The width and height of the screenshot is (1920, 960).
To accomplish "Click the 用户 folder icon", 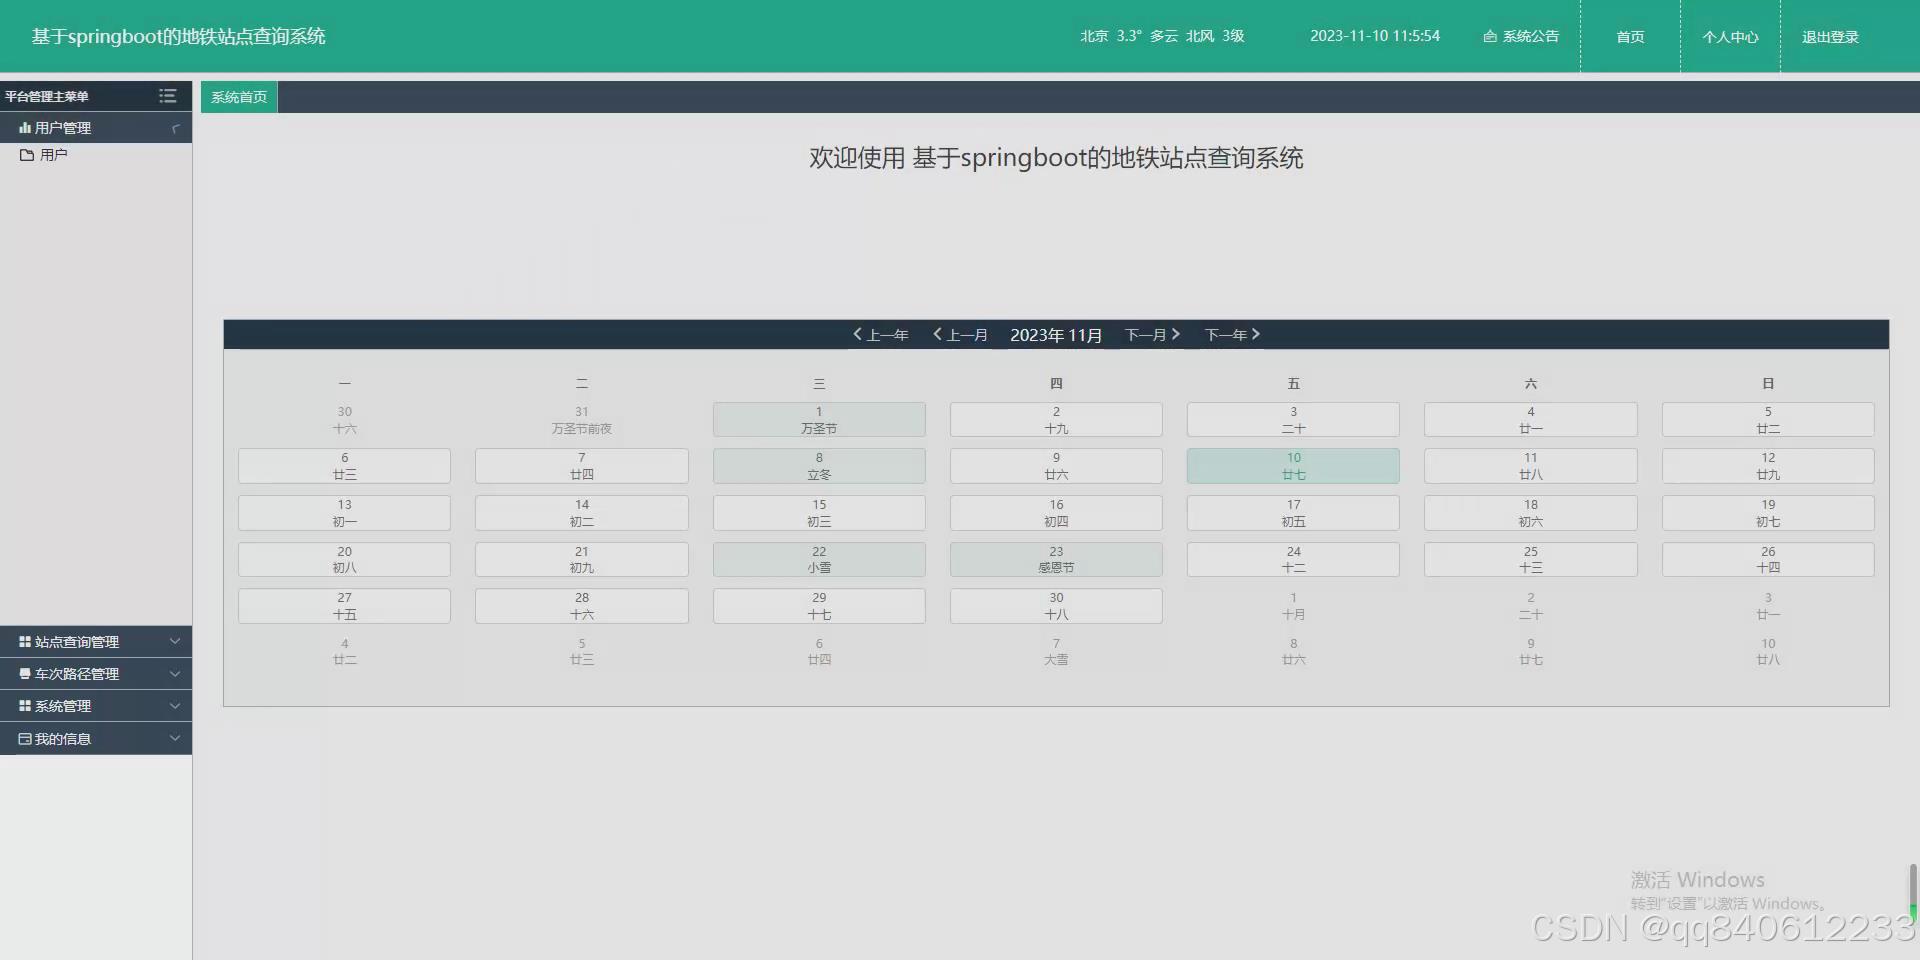I will (27, 155).
